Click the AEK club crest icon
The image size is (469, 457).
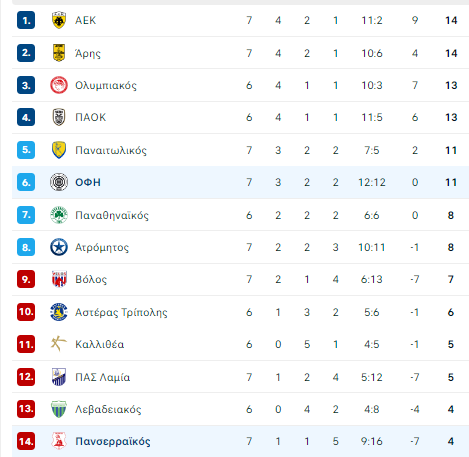59,20
